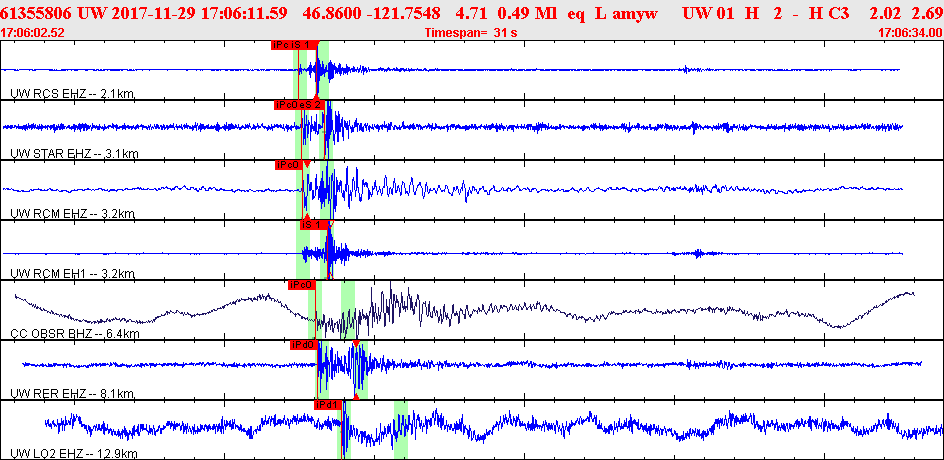
Task: Click the Timespan= 31 s label
Action: coord(471,32)
